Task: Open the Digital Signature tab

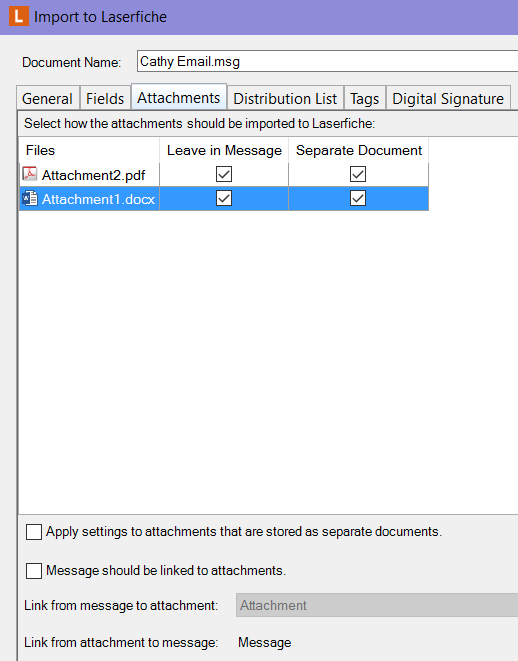Action: (448, 99)
